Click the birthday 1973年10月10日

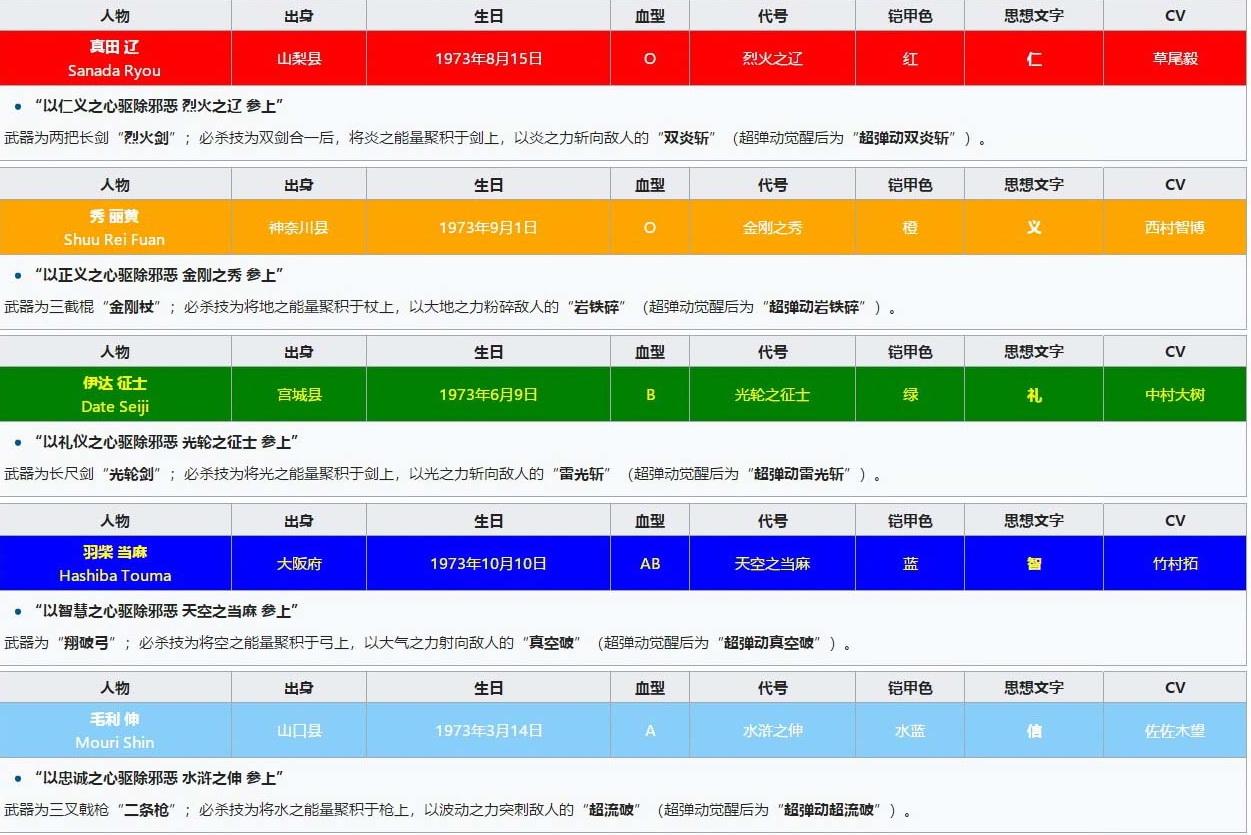pyautogui.click(x=488, y=563)
